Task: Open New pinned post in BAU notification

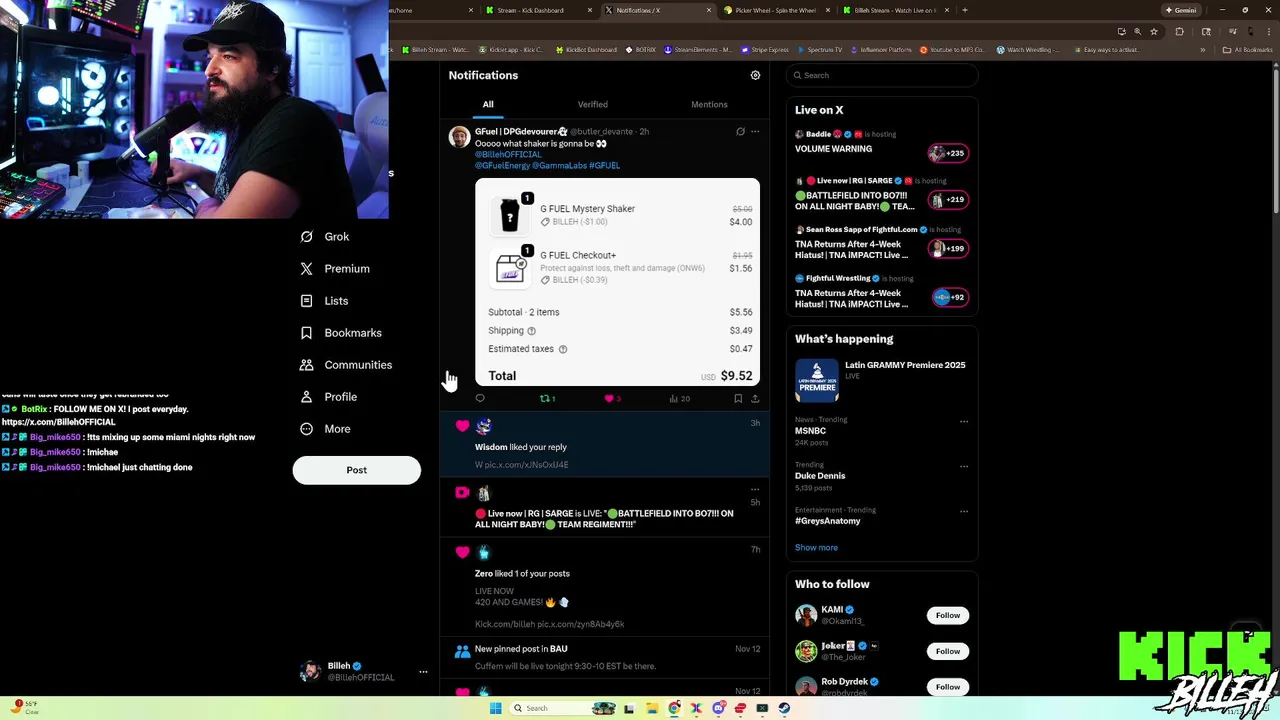Action: click(x=605, y=657)
